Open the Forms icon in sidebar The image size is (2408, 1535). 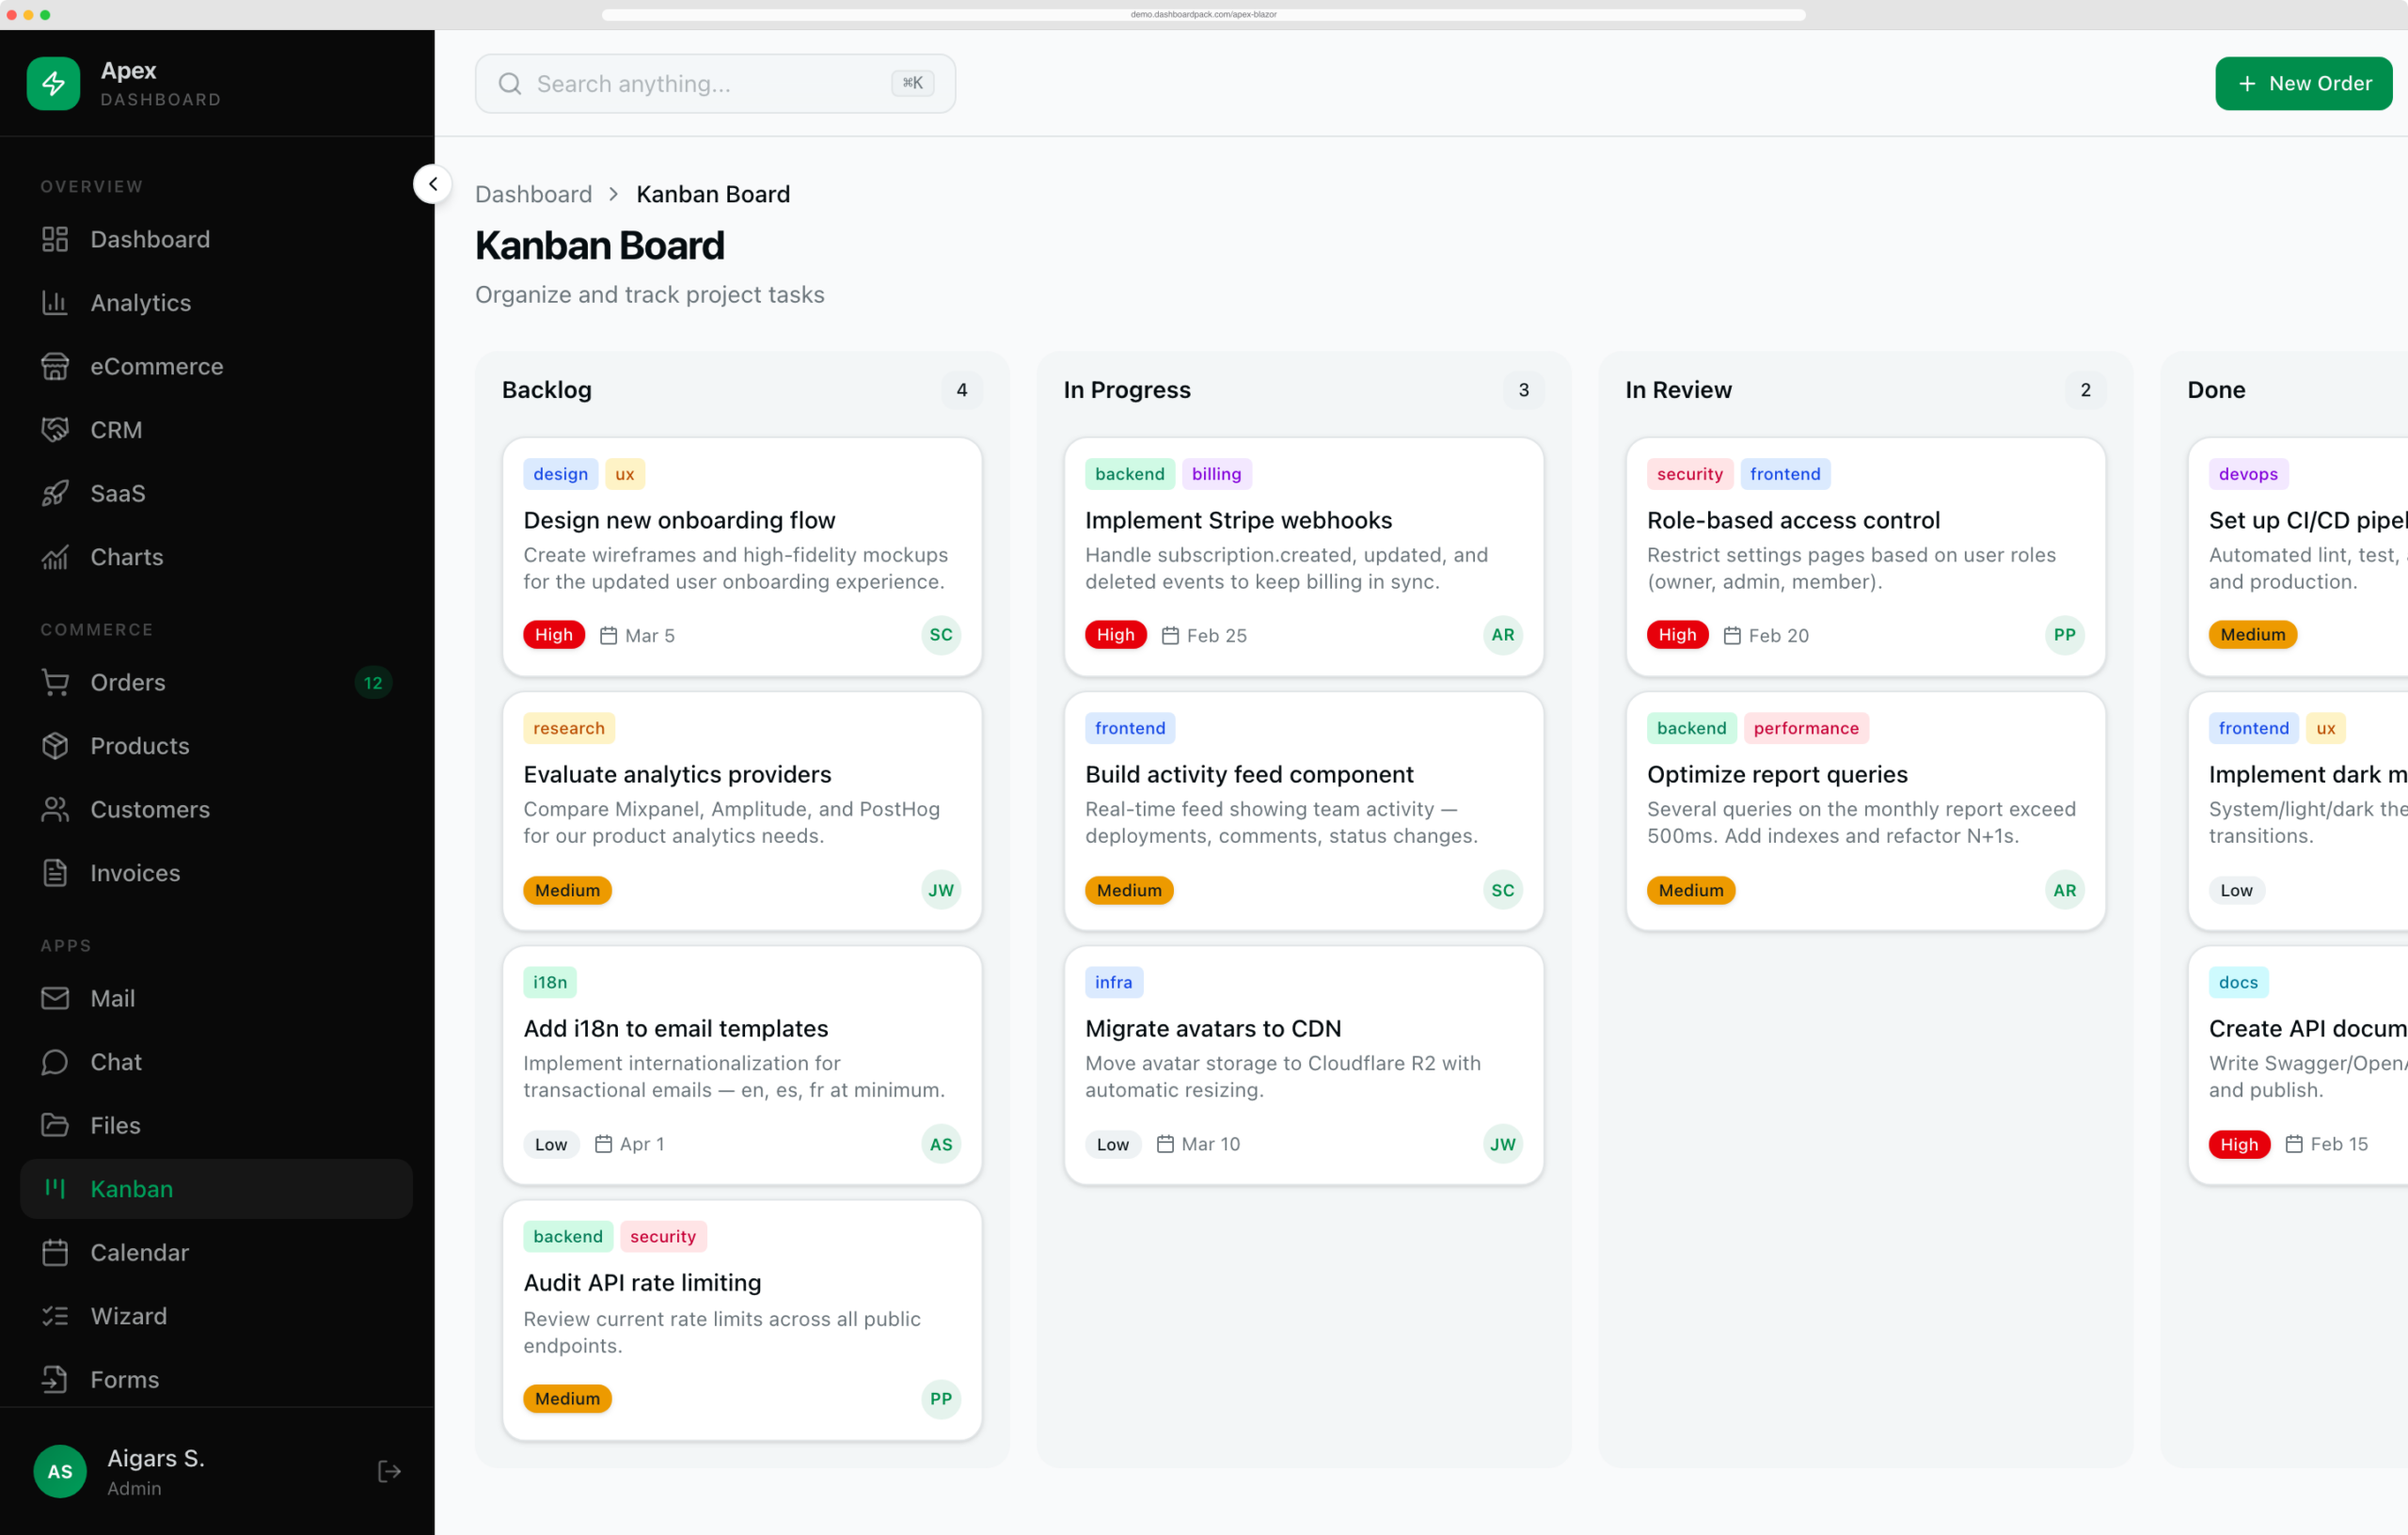coord(55,1379)
